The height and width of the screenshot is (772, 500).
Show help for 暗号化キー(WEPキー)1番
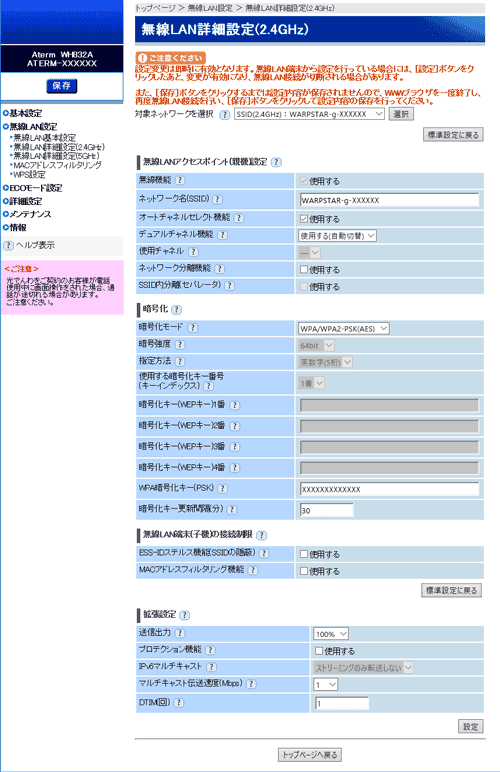234,405
